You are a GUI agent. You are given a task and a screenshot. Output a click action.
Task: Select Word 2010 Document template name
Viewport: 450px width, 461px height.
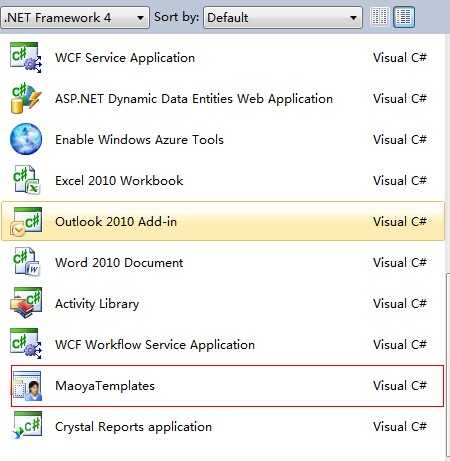coord(119,262)
